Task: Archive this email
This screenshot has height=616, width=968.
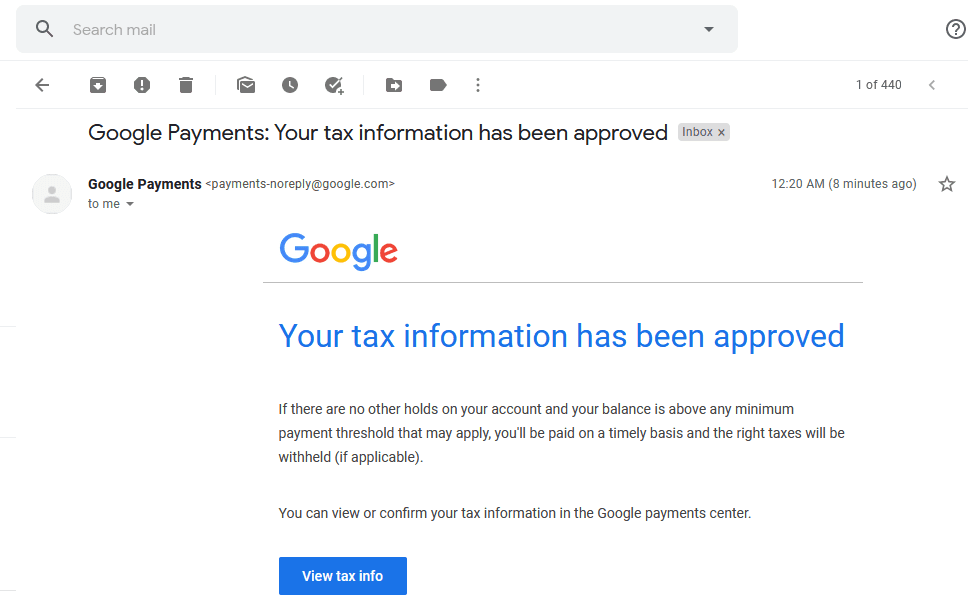Action: (x=98, y=85)
